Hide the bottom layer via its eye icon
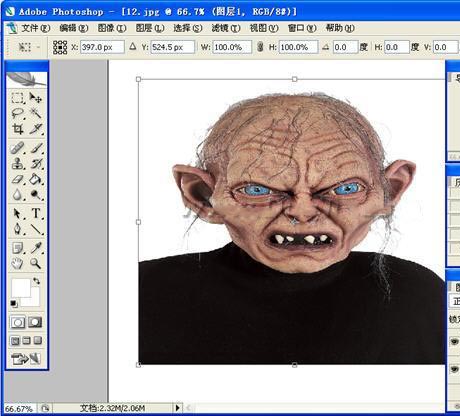 click(x=454, y=369)
